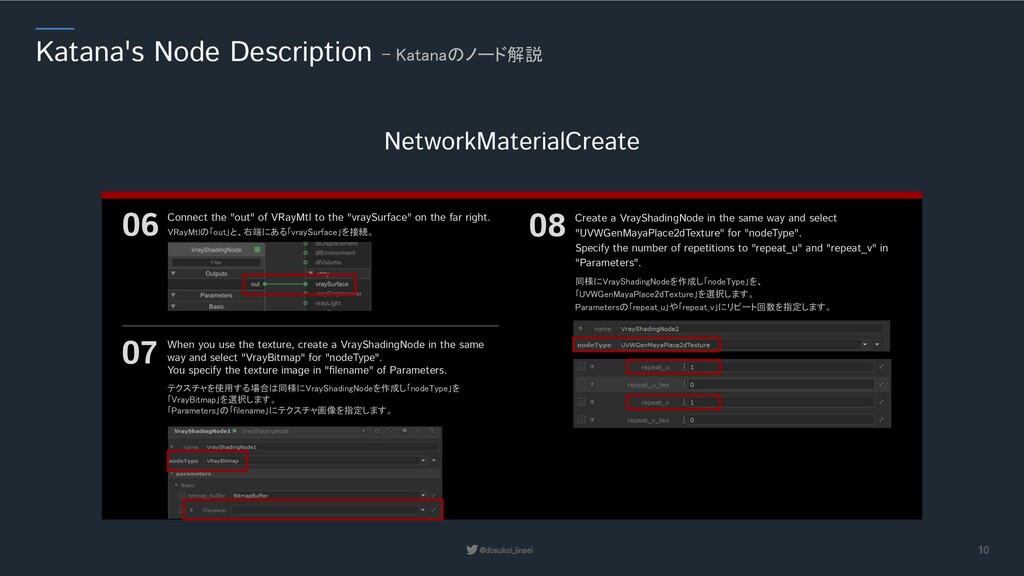Click the keyframe icon beside repeat_v_tex value
The image size is (1024, 576).
[x=684, y=420]
